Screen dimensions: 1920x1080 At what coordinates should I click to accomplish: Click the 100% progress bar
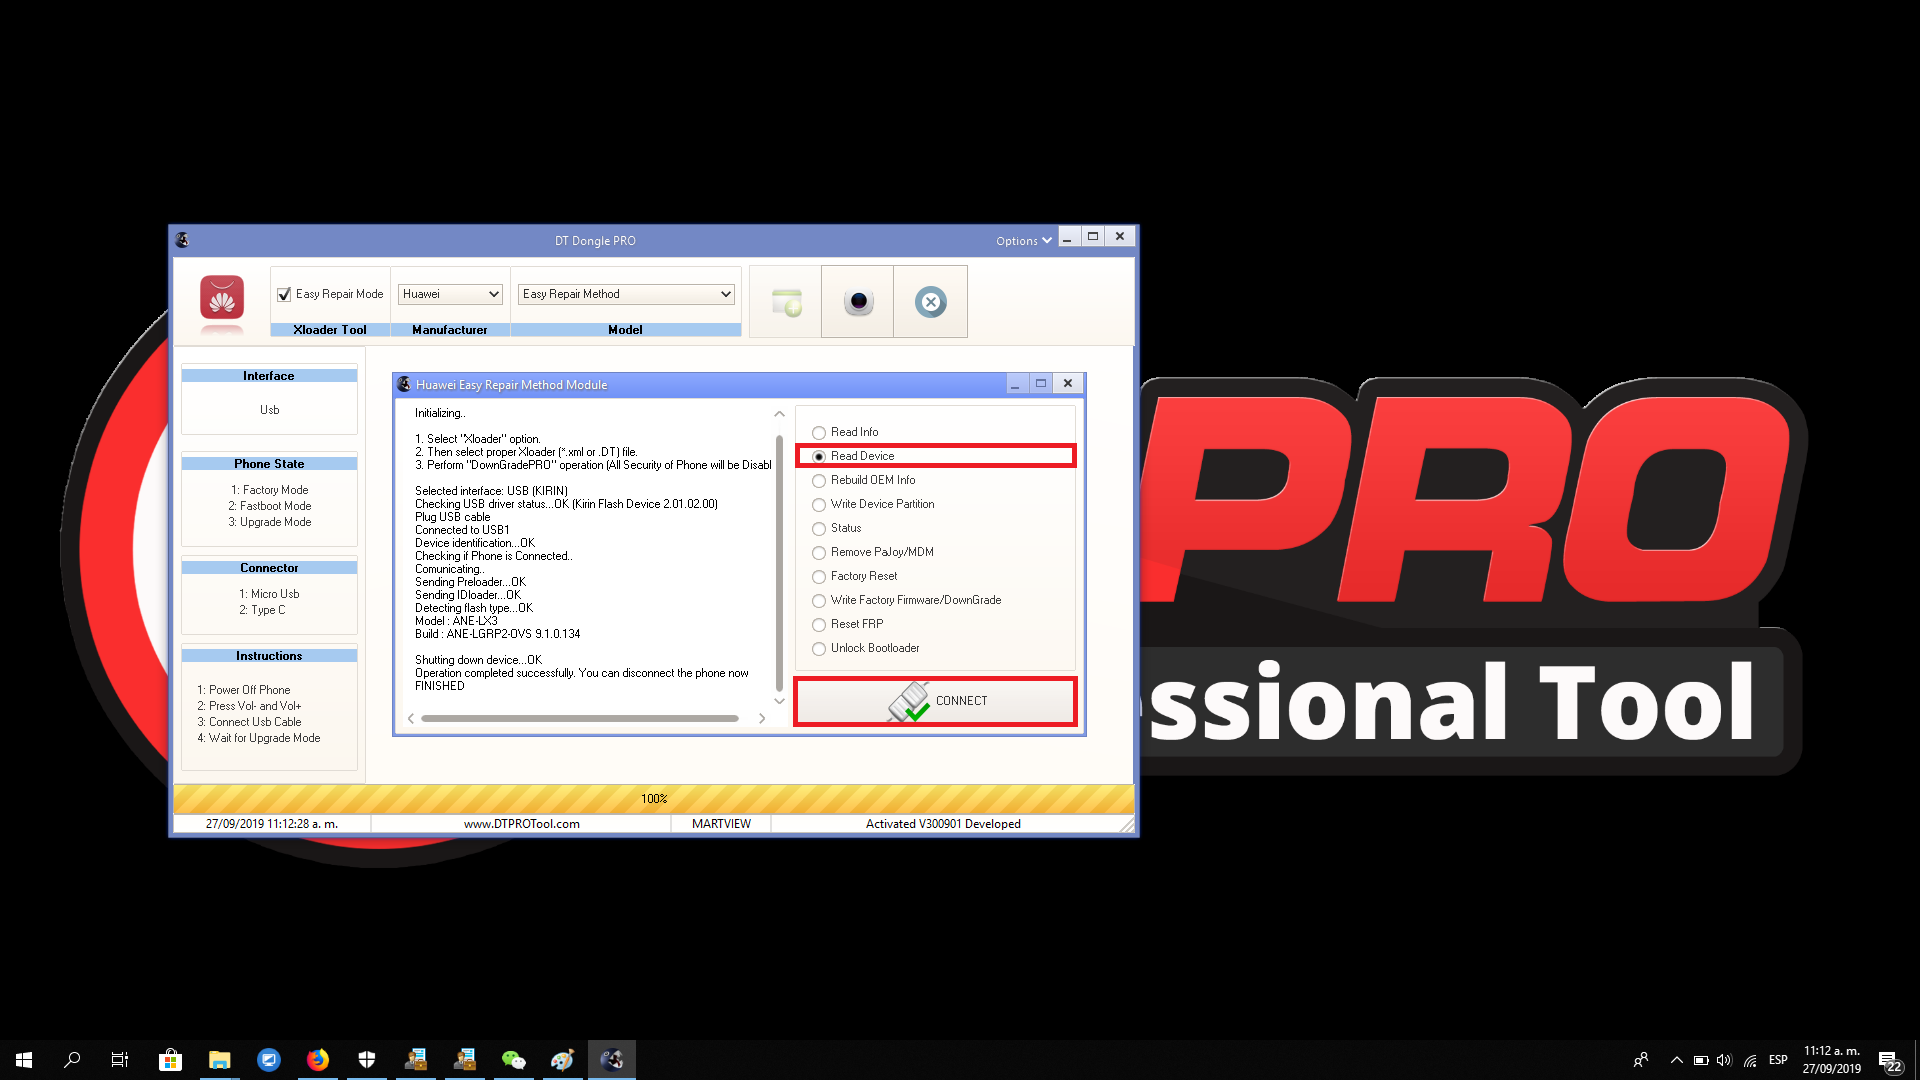pyautogui.click(x=654, y=798)
